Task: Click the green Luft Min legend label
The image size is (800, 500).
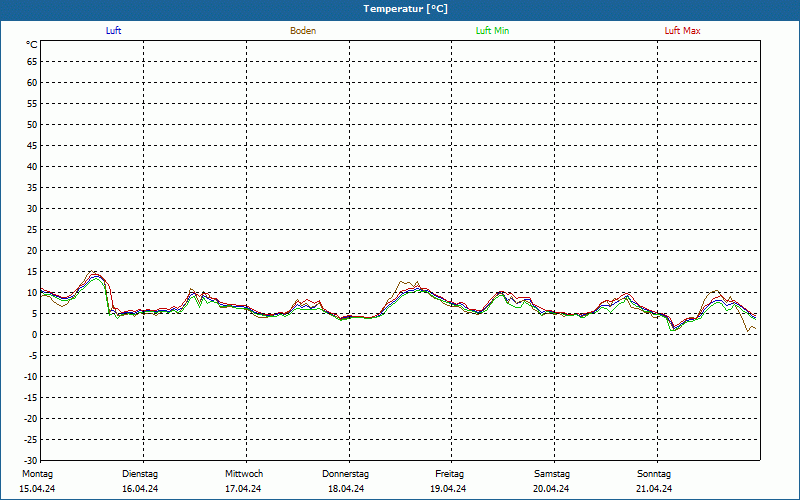Action: pyautogui.click(x=492, y=31)
